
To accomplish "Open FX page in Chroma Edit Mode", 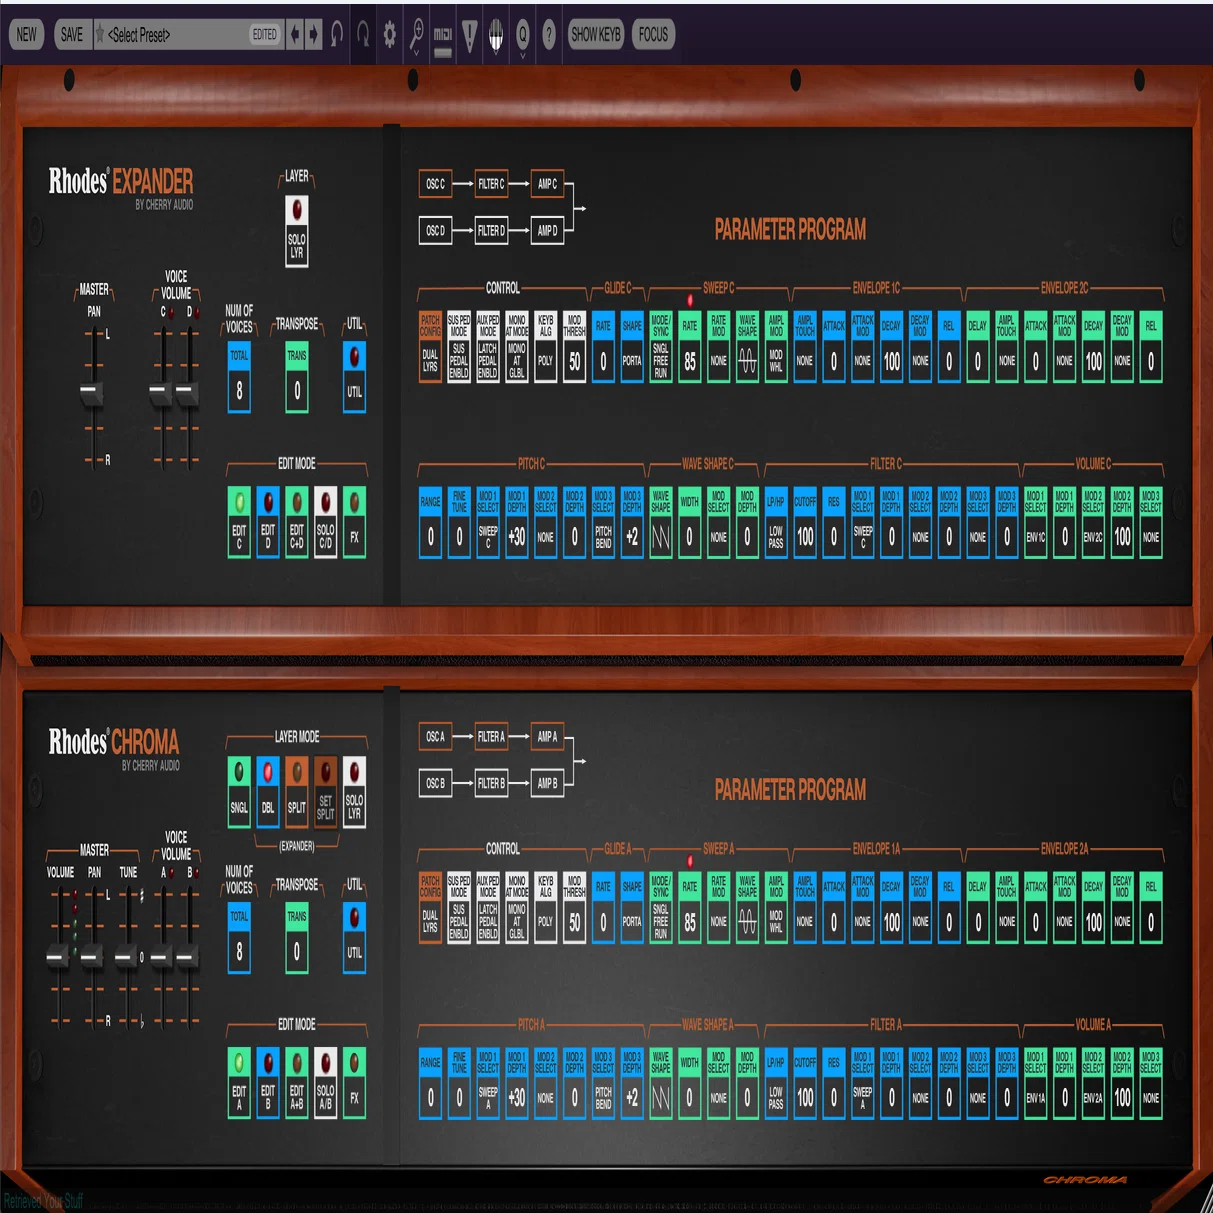I will pyautogui.click(x=354, y=1082).
